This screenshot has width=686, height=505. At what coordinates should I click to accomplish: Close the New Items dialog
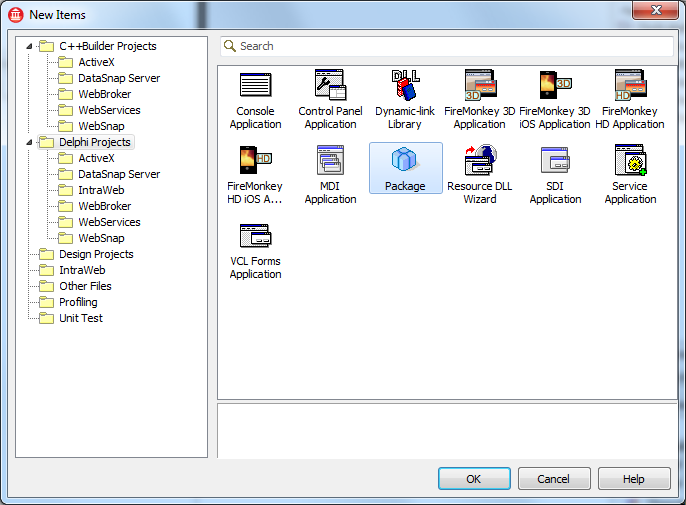655,11
